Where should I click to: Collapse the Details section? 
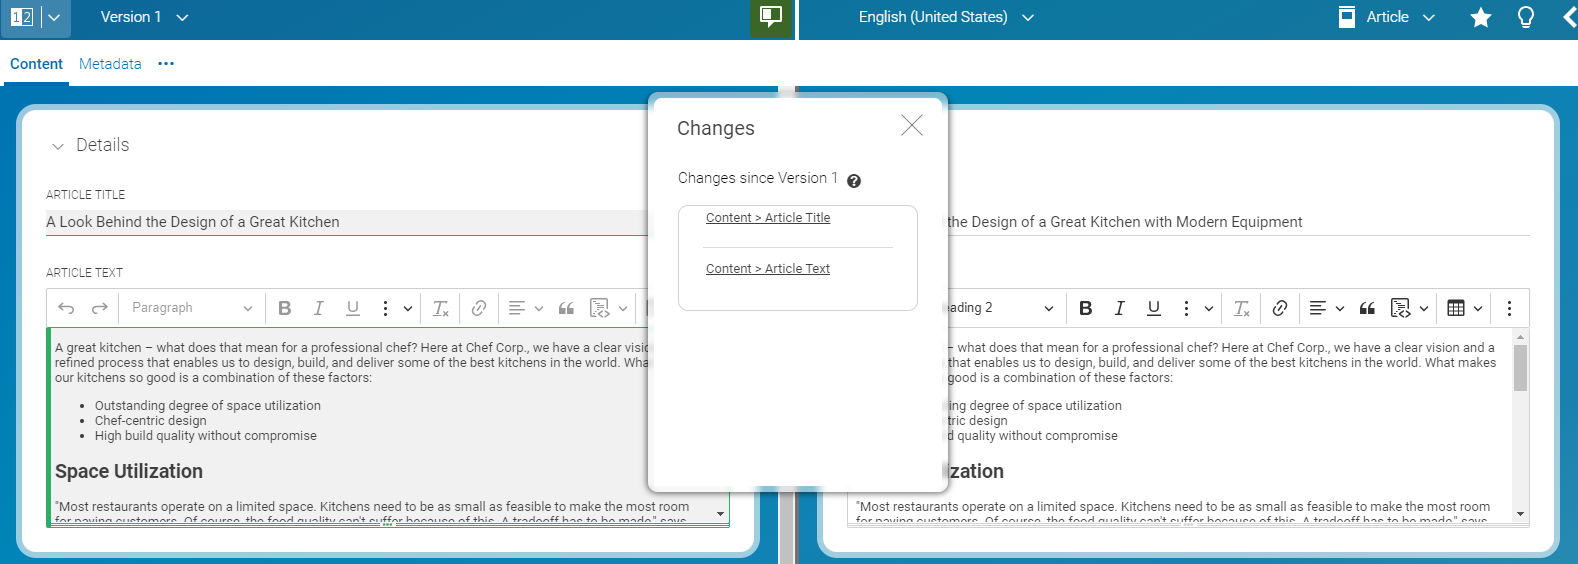click(x=57, y=146)
